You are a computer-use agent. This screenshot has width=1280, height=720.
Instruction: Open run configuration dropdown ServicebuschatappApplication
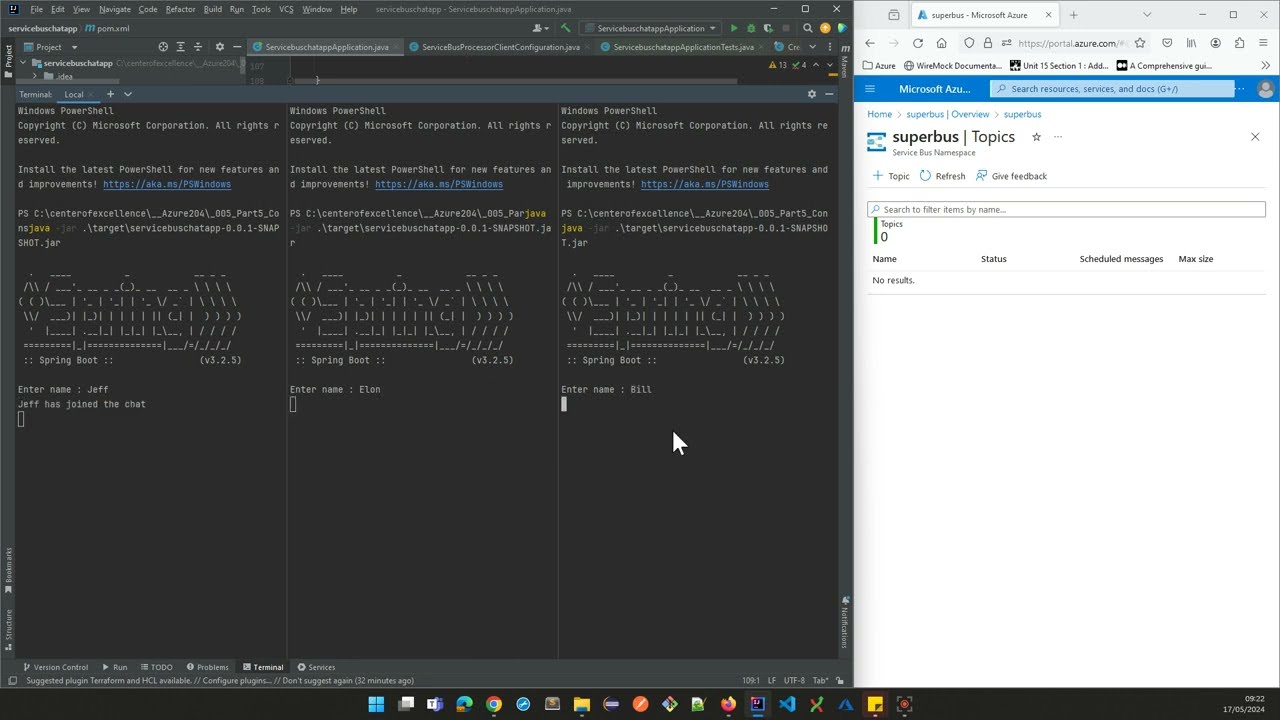(x=649, y=28)
